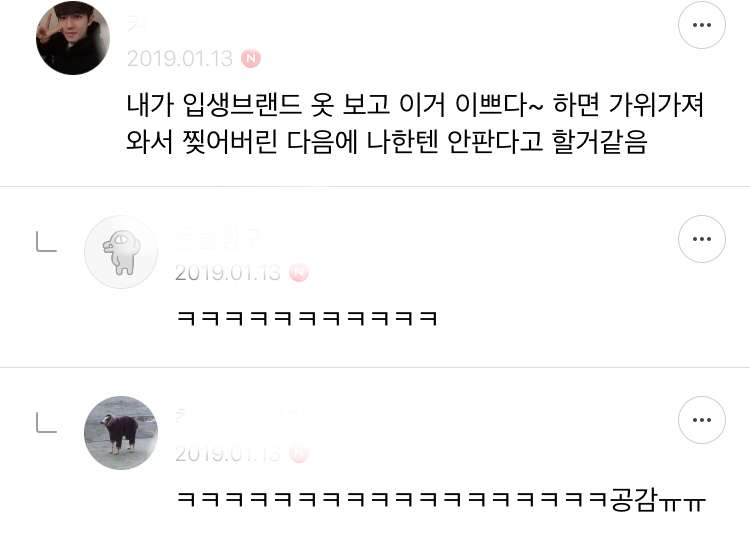Click the faded username next to the dog avatar
The height and width of the screenshot is (534, 750).
click(x=242, y=419)
